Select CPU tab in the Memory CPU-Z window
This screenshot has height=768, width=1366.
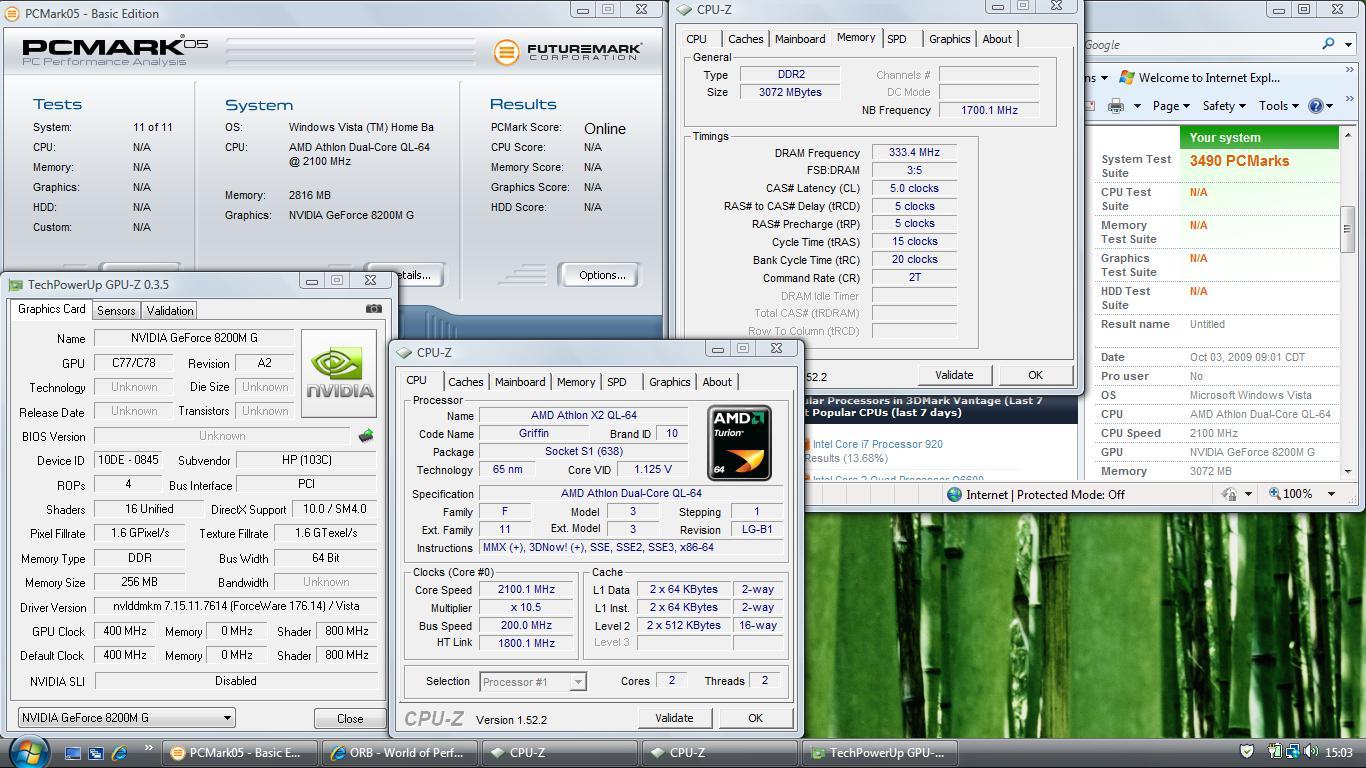(697, 39)
